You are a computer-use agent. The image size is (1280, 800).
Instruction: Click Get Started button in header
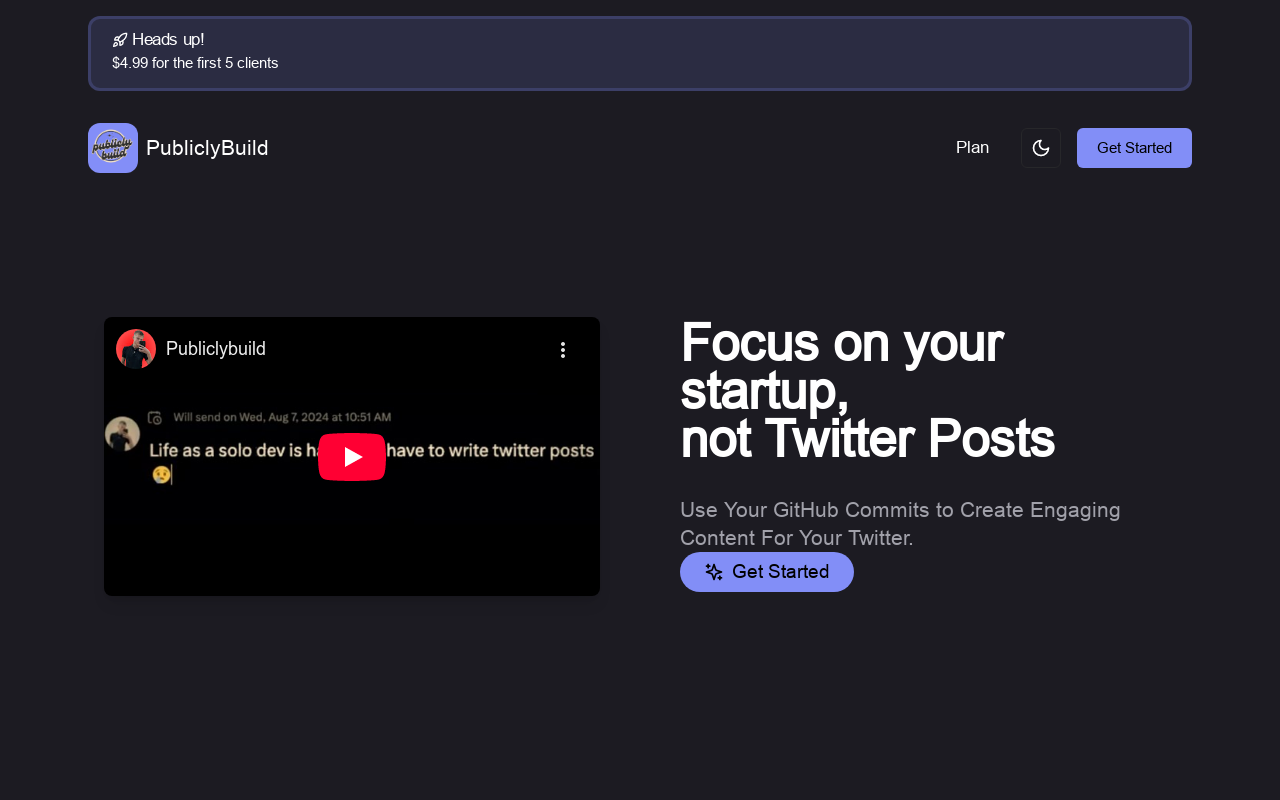[1134, 148]
